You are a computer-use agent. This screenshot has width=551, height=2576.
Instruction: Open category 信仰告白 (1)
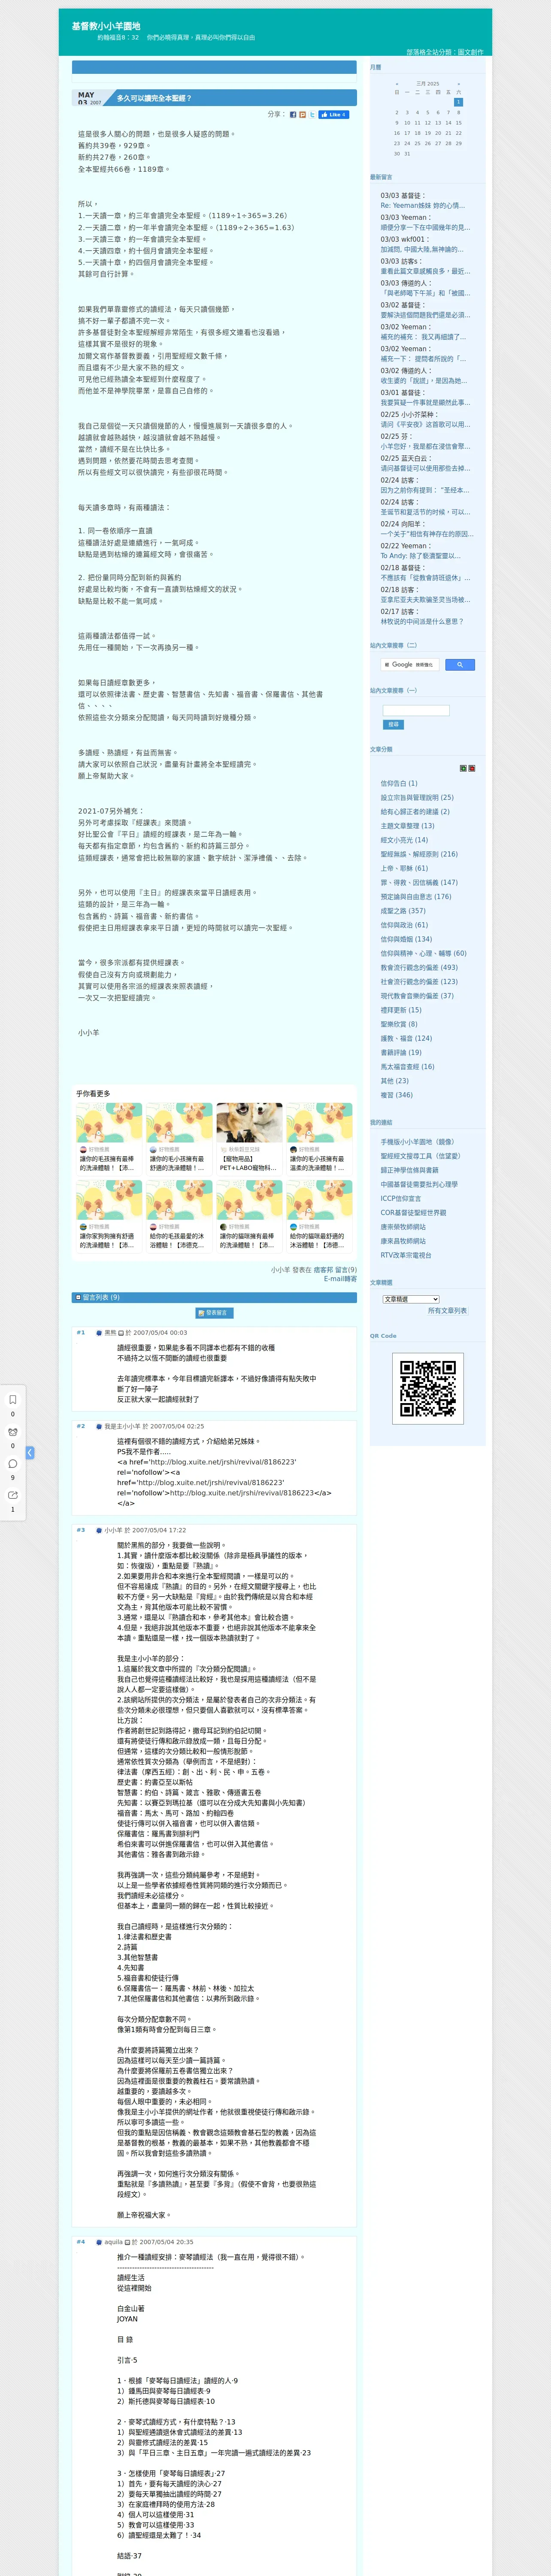(399, 784)
